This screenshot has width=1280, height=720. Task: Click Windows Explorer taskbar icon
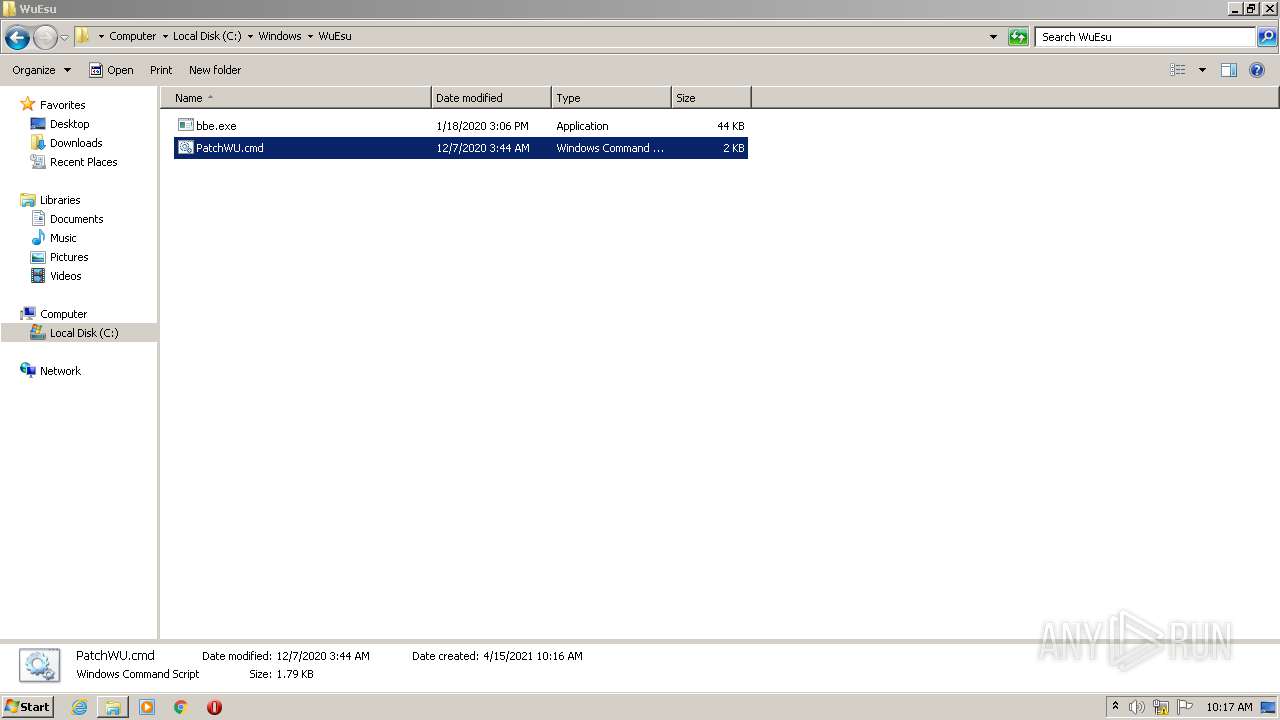click(x=113, y=707)
